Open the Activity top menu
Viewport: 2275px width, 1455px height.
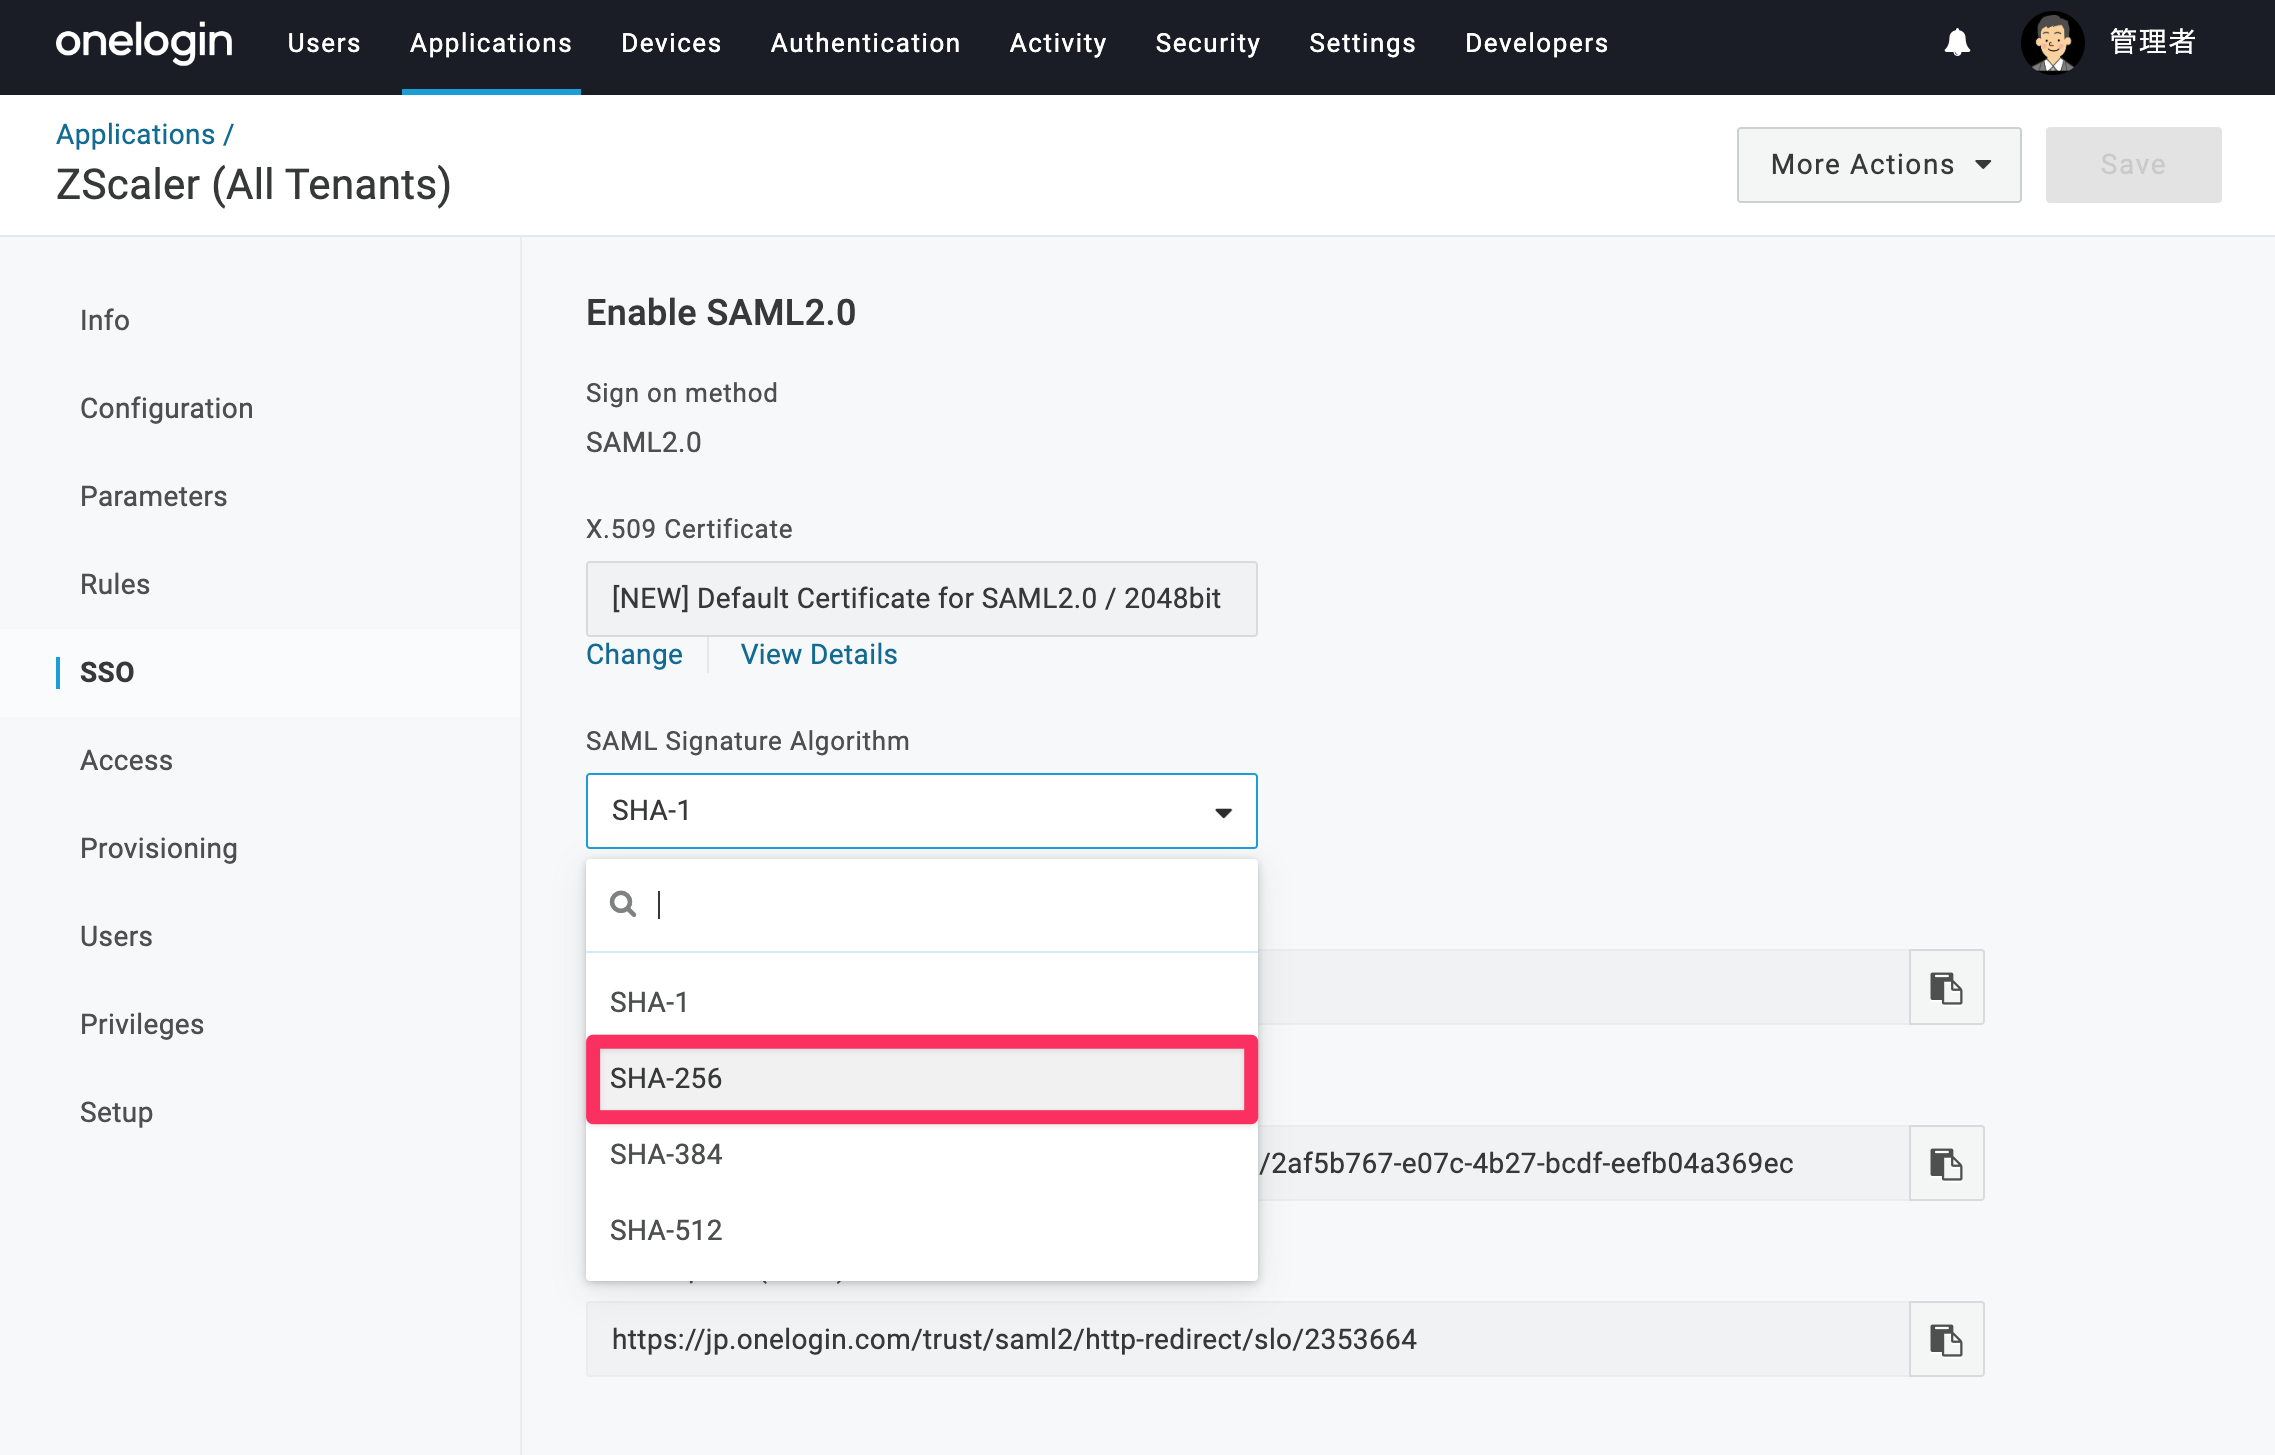pos(1058,43)
